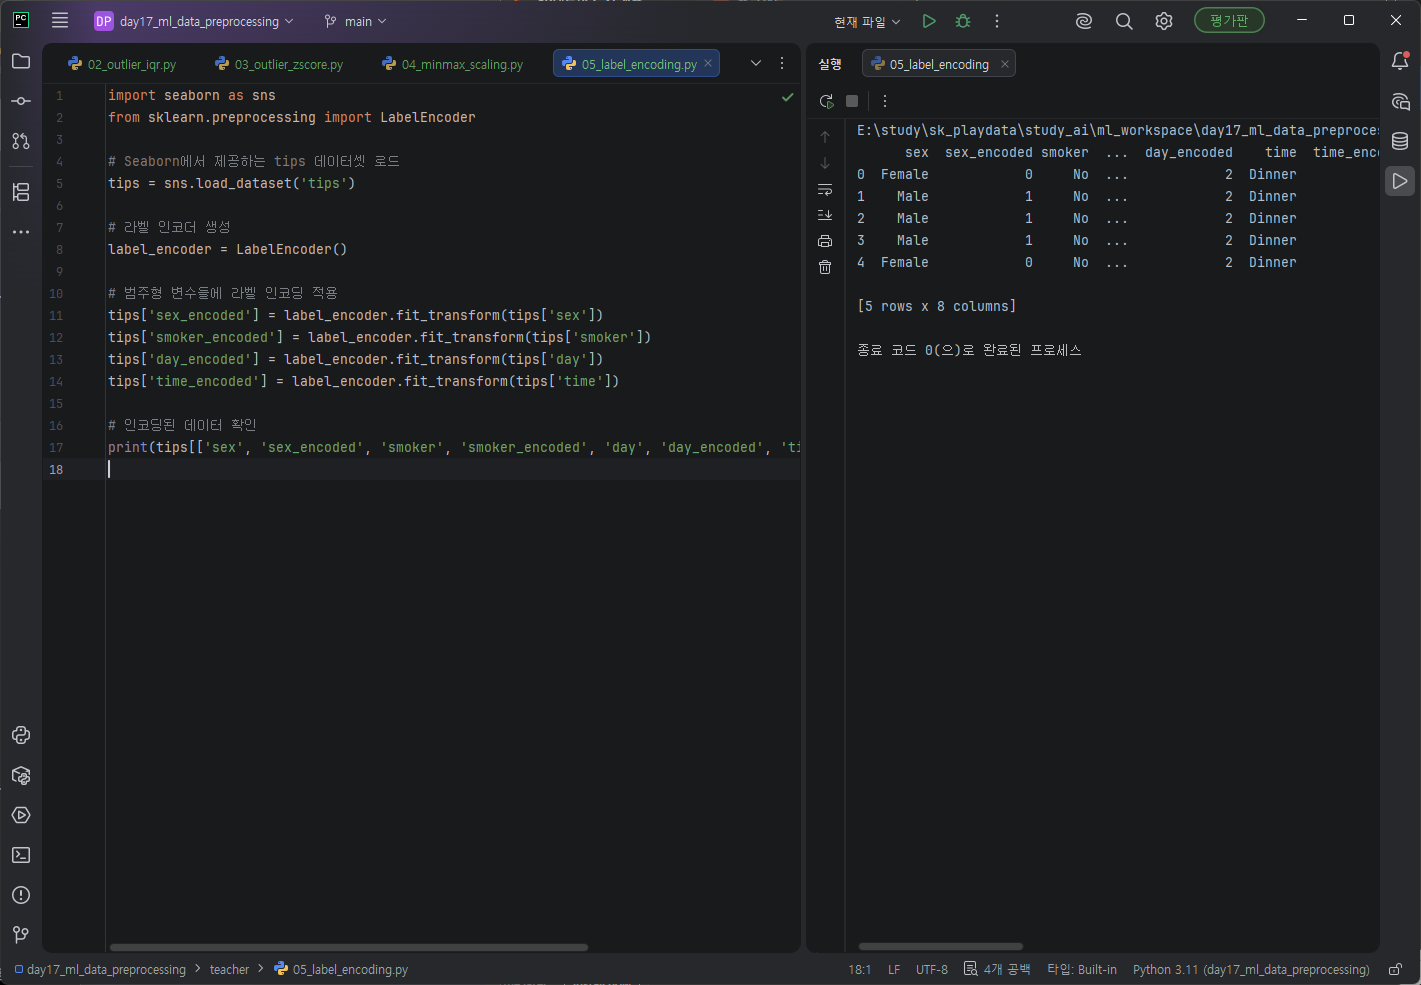Open the Commit tool window

click(x=21, y=101)
